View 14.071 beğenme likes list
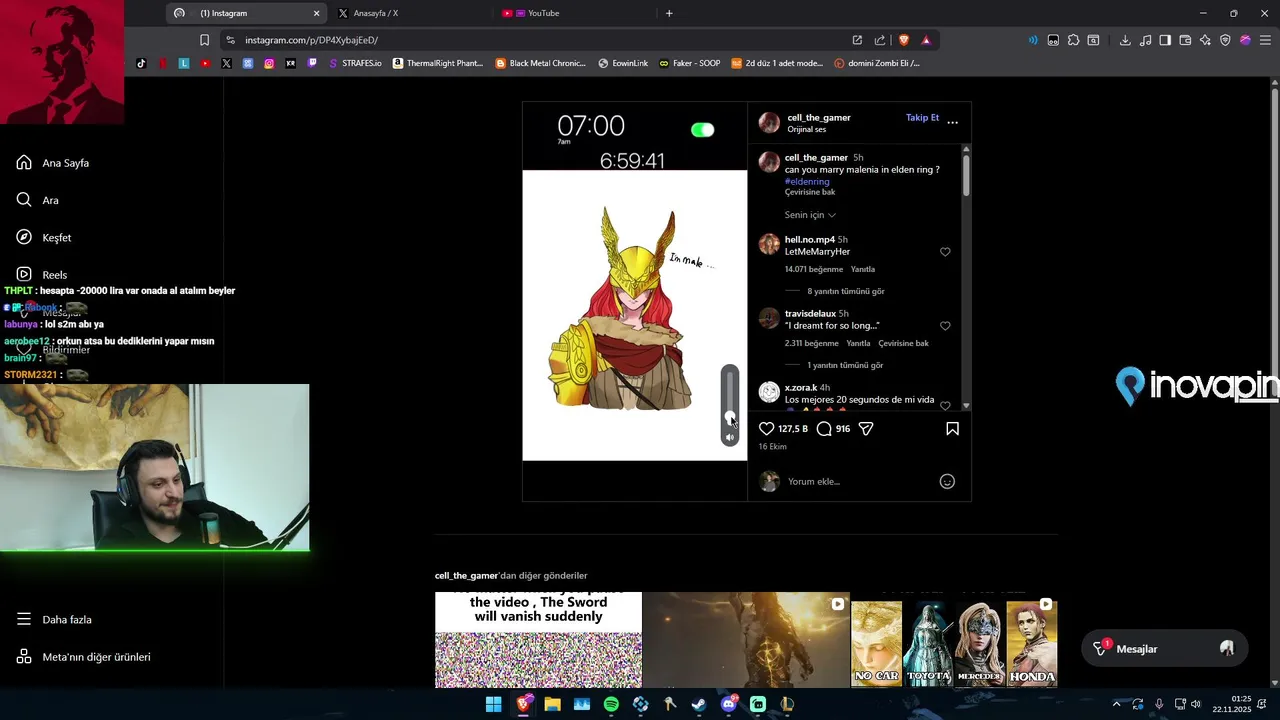1280x720 pixels. 814,269
